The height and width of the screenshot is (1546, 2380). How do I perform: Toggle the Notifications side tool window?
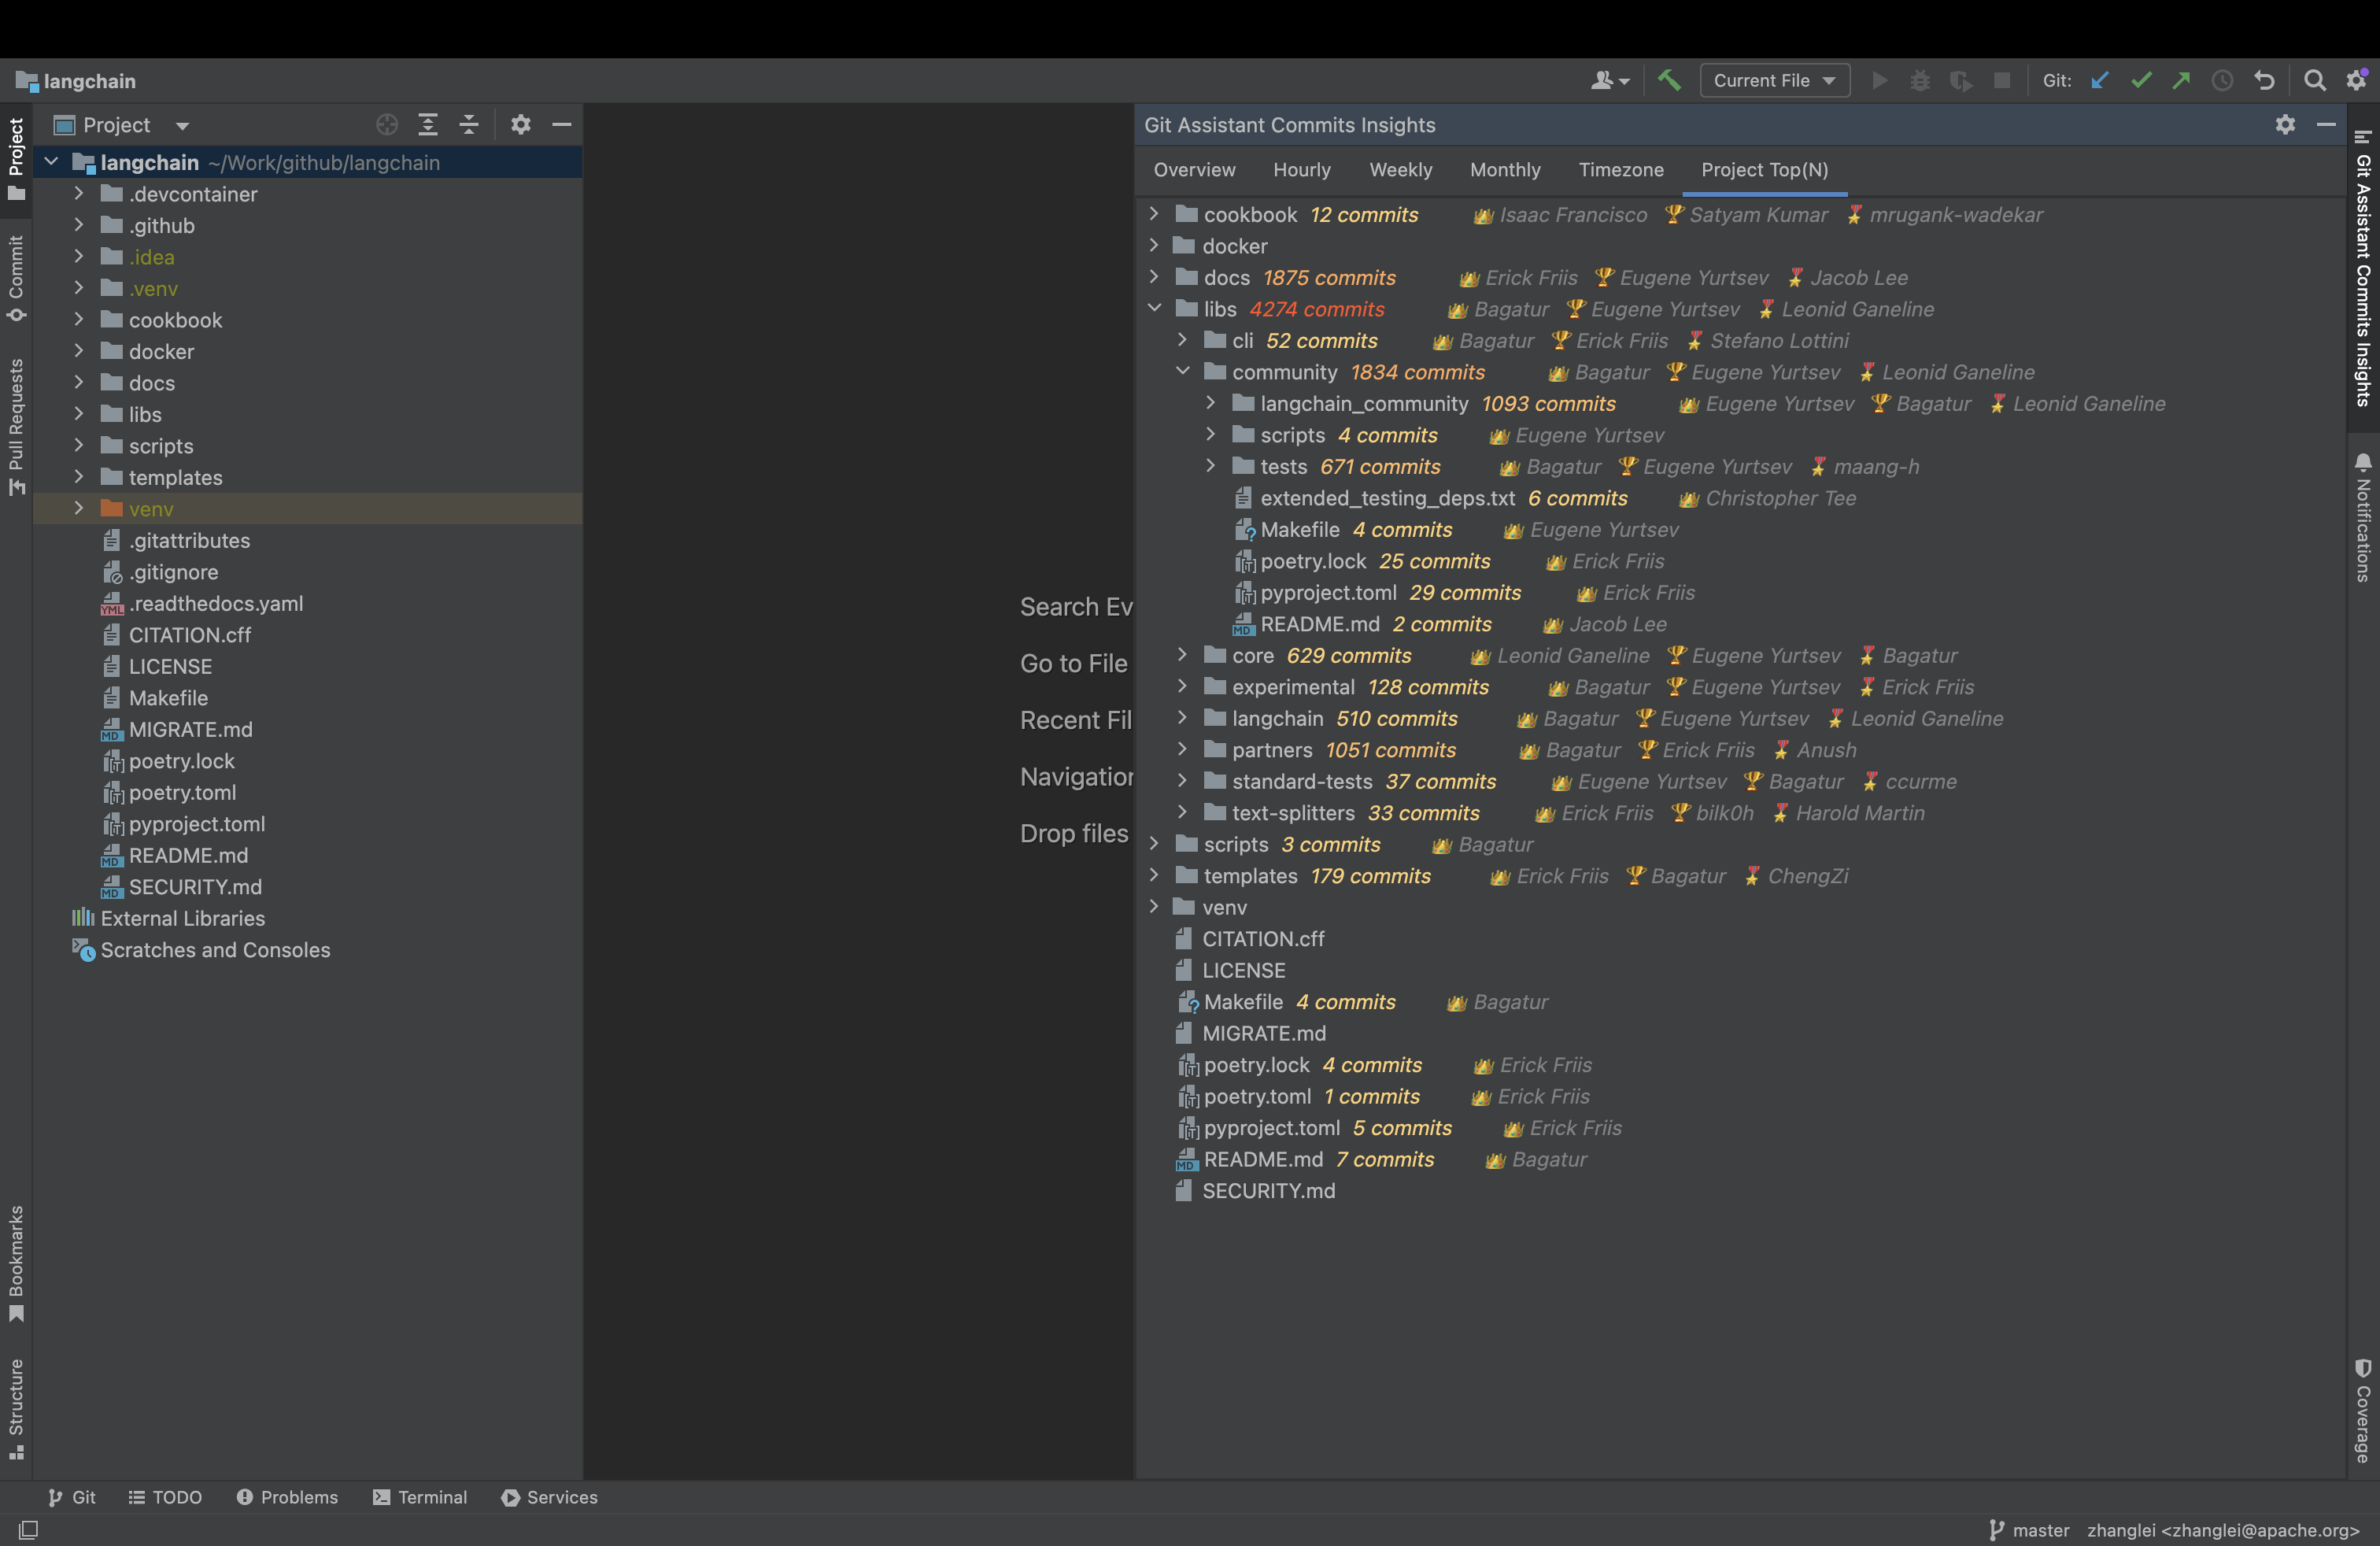coord(2362,517)
